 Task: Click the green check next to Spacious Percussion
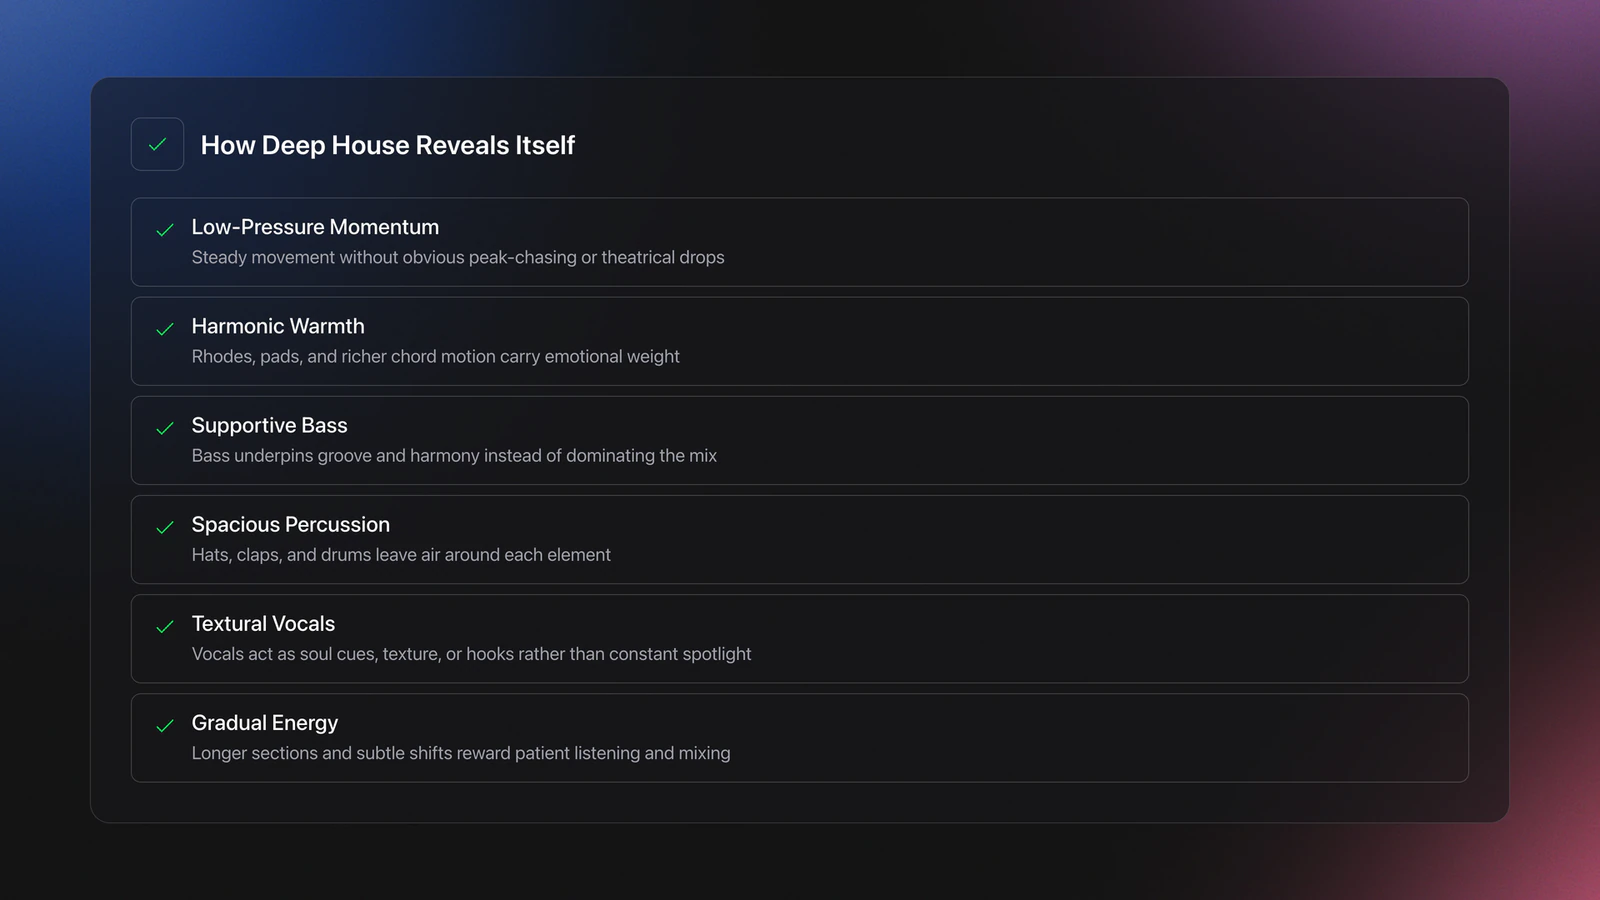165,527
